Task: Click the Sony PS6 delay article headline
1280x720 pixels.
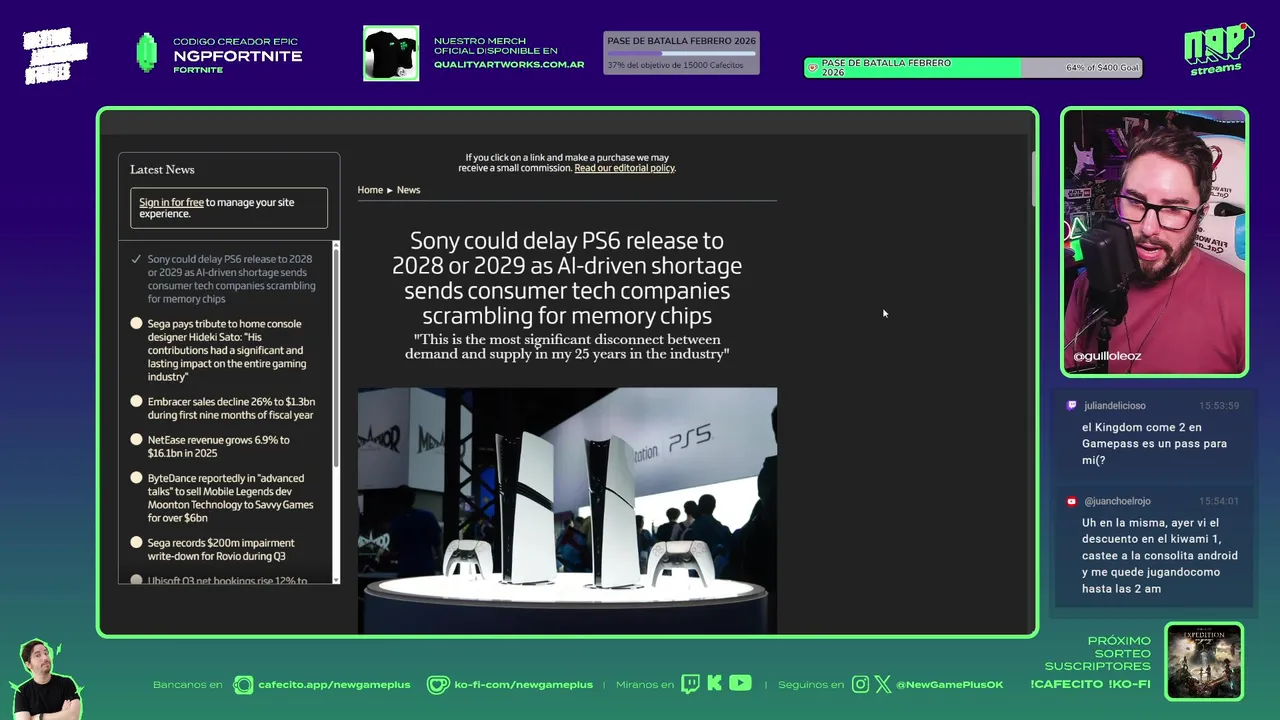Action: 567,278
